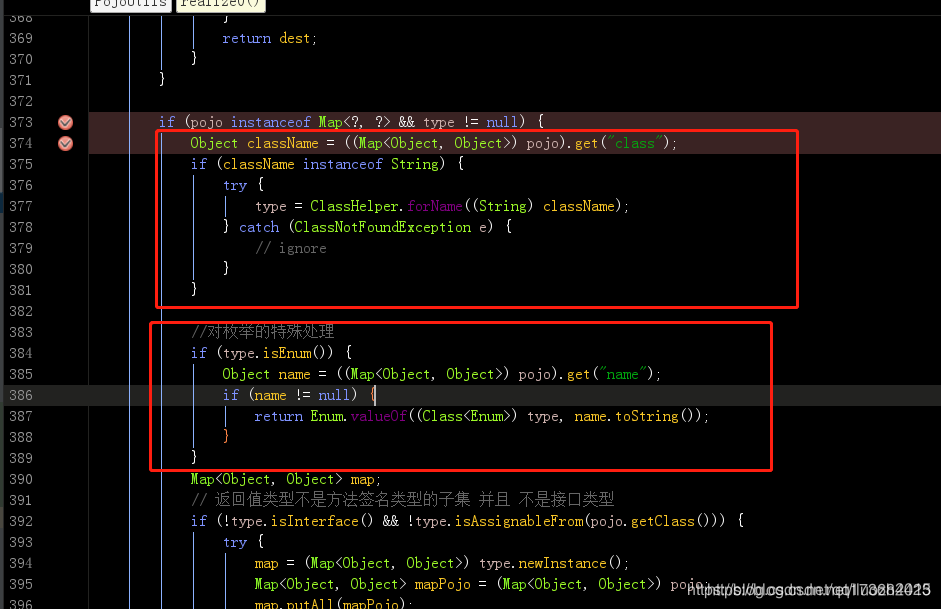Click line number 377 in the gutter
Viewport: 941px width, 609px height.
click(21, 206)
